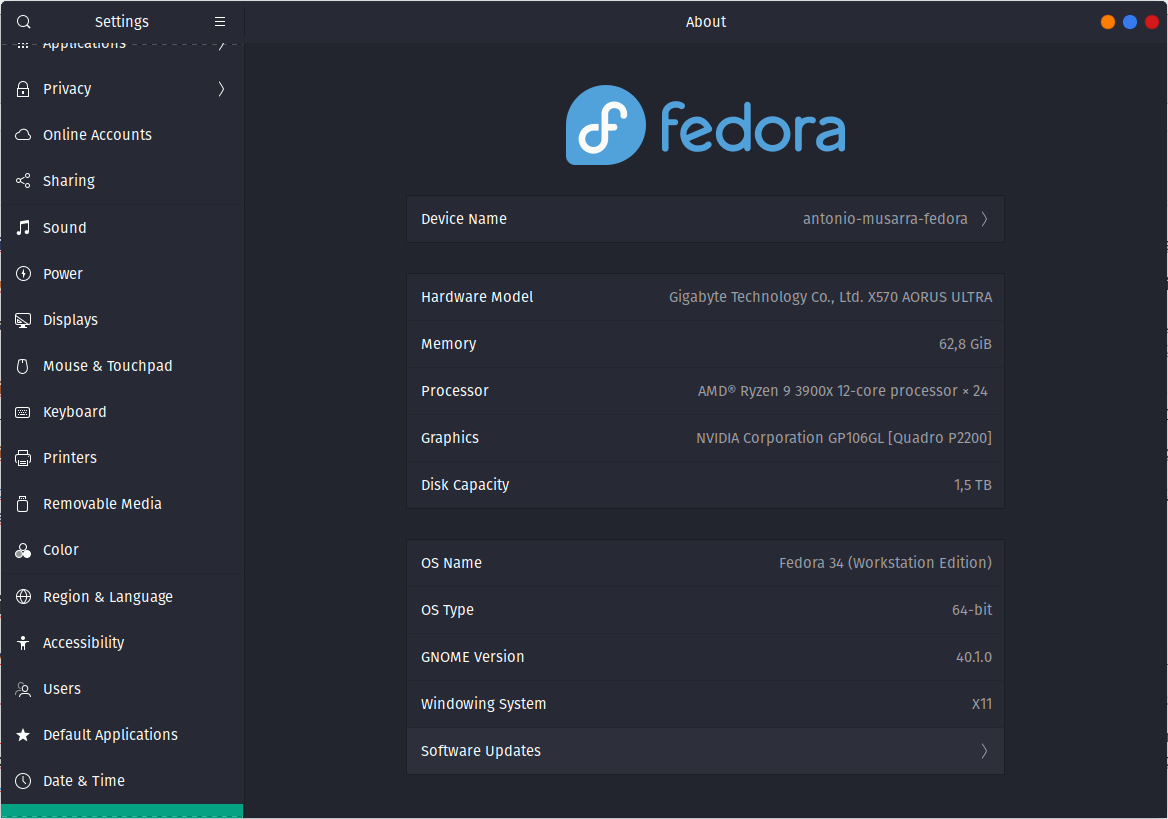This screenshot has height=819, width=1168.
Task: Click Windowing System value X11
Action: [x=982, y=703]
